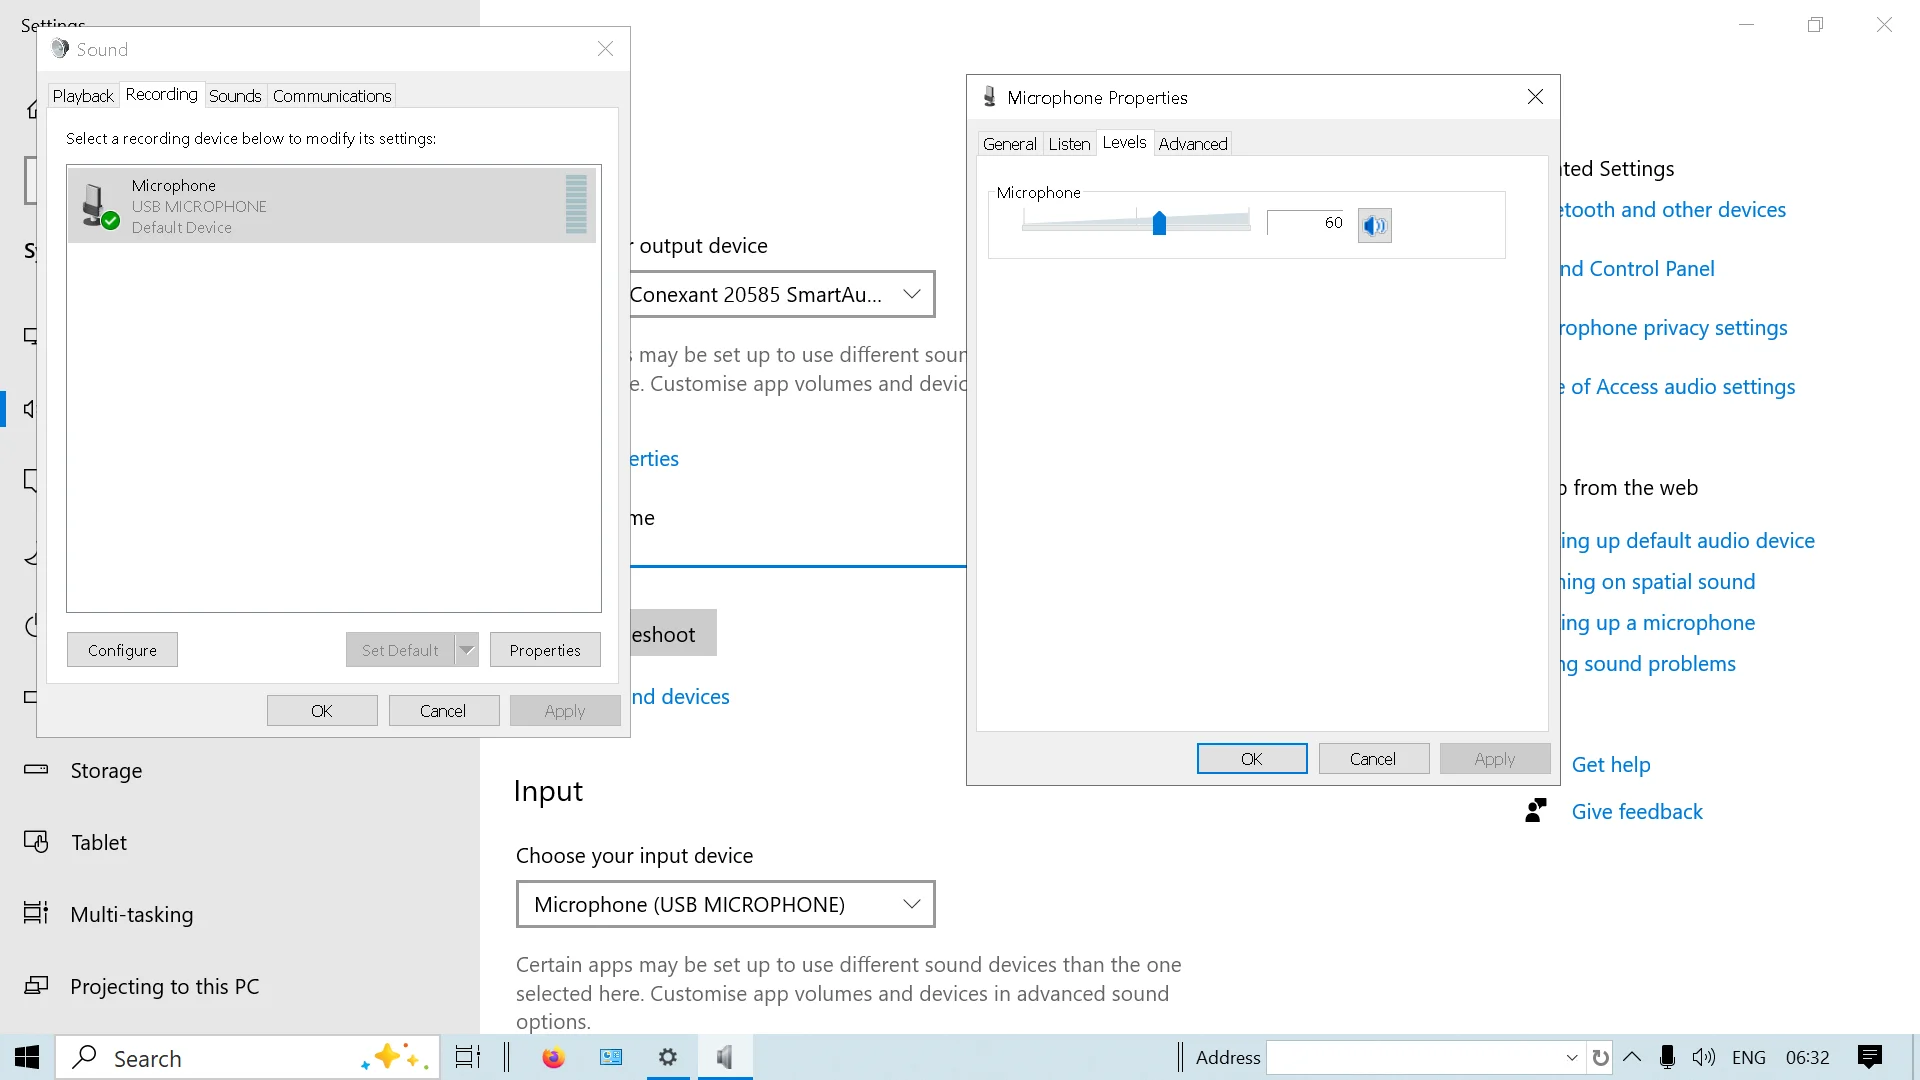Mute the microphone via the speaker button

coord(1375,225)
